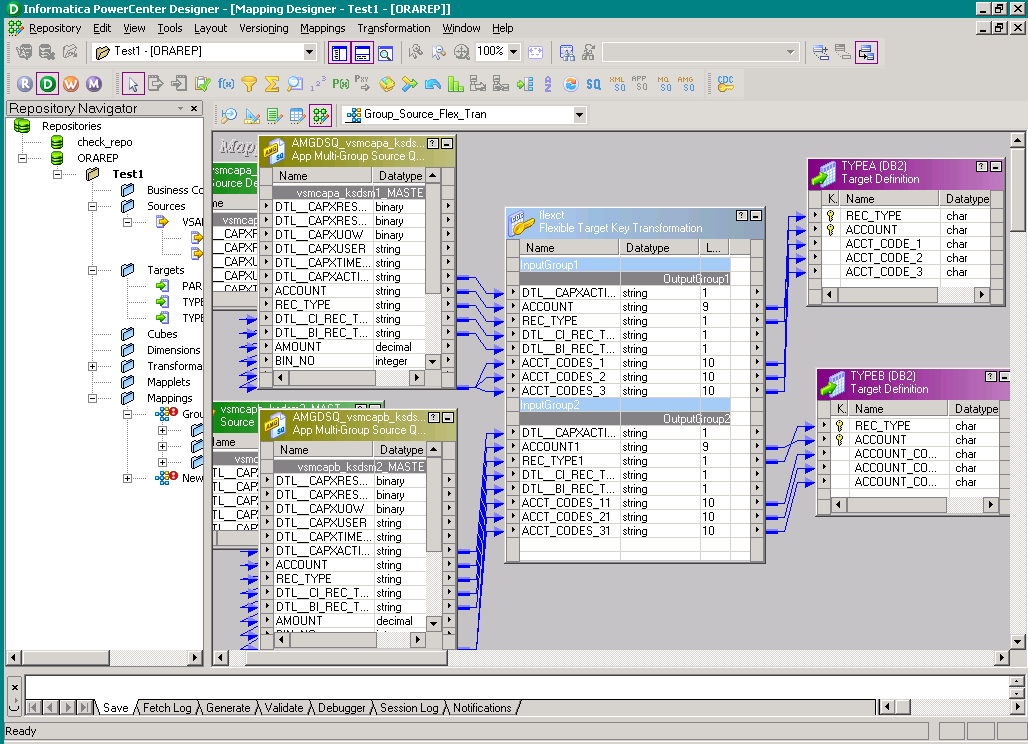Switch to Mapping Designer tool (D icon)

point(47,83)
